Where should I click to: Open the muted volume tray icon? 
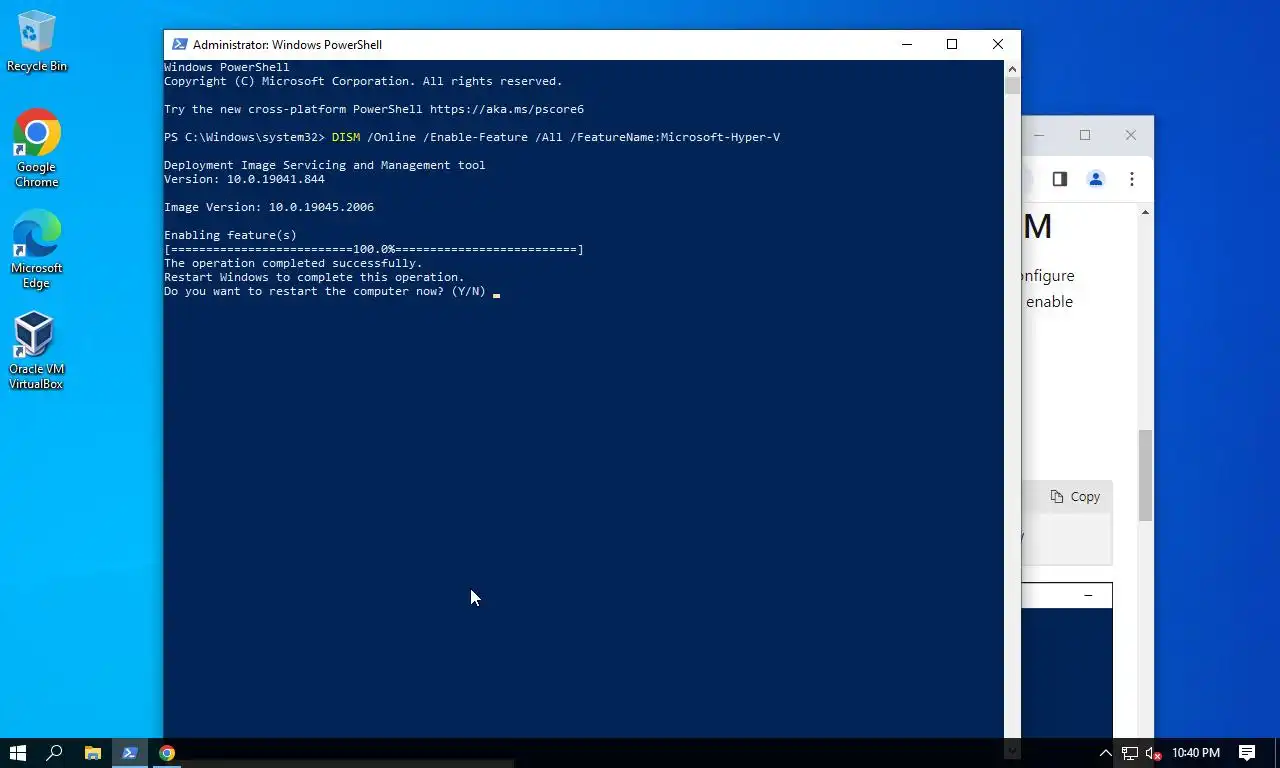coord(1153,753)
